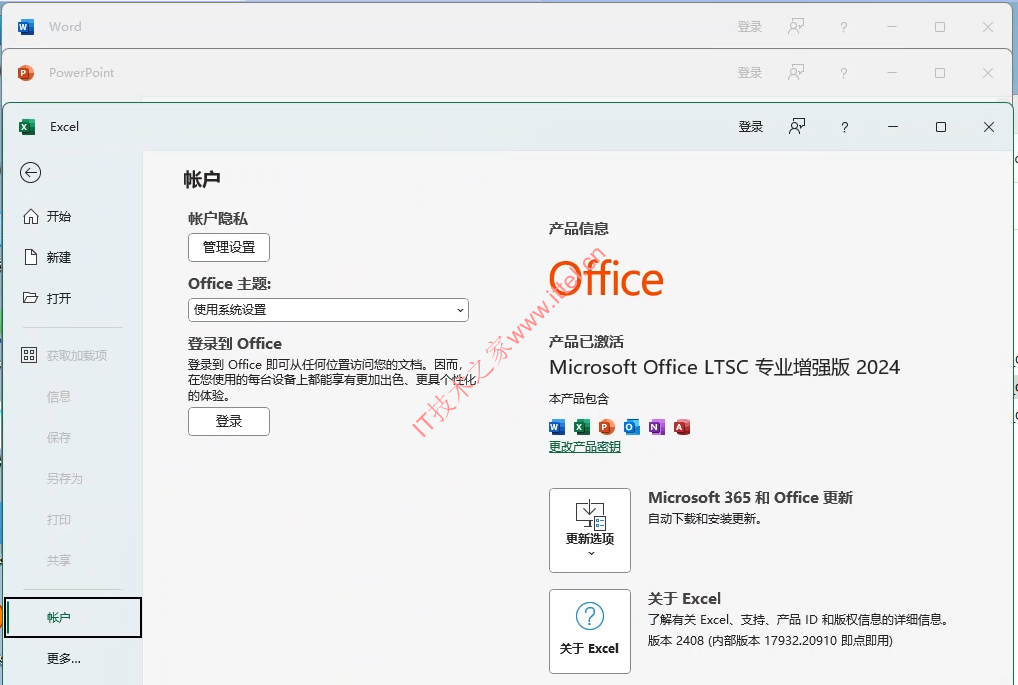Click the PowerPoint app icon in its title bar
Viewport: 1018px width, 685px height.
(26, 73)
